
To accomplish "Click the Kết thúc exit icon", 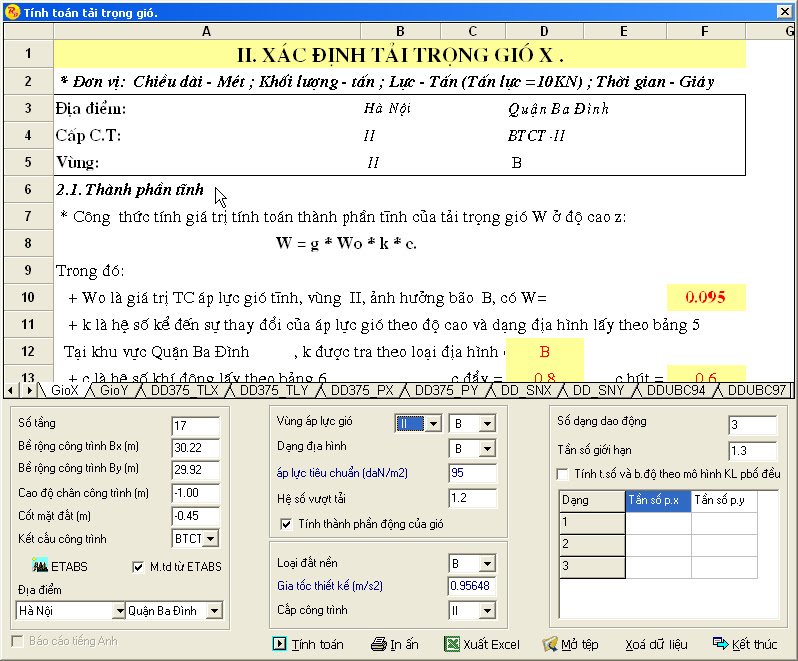I will point(720,643).
